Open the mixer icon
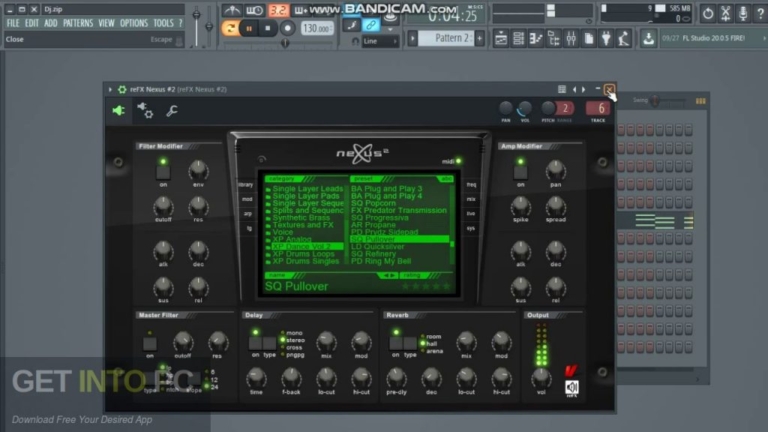The image size is (768, 432). pos(571,38)
